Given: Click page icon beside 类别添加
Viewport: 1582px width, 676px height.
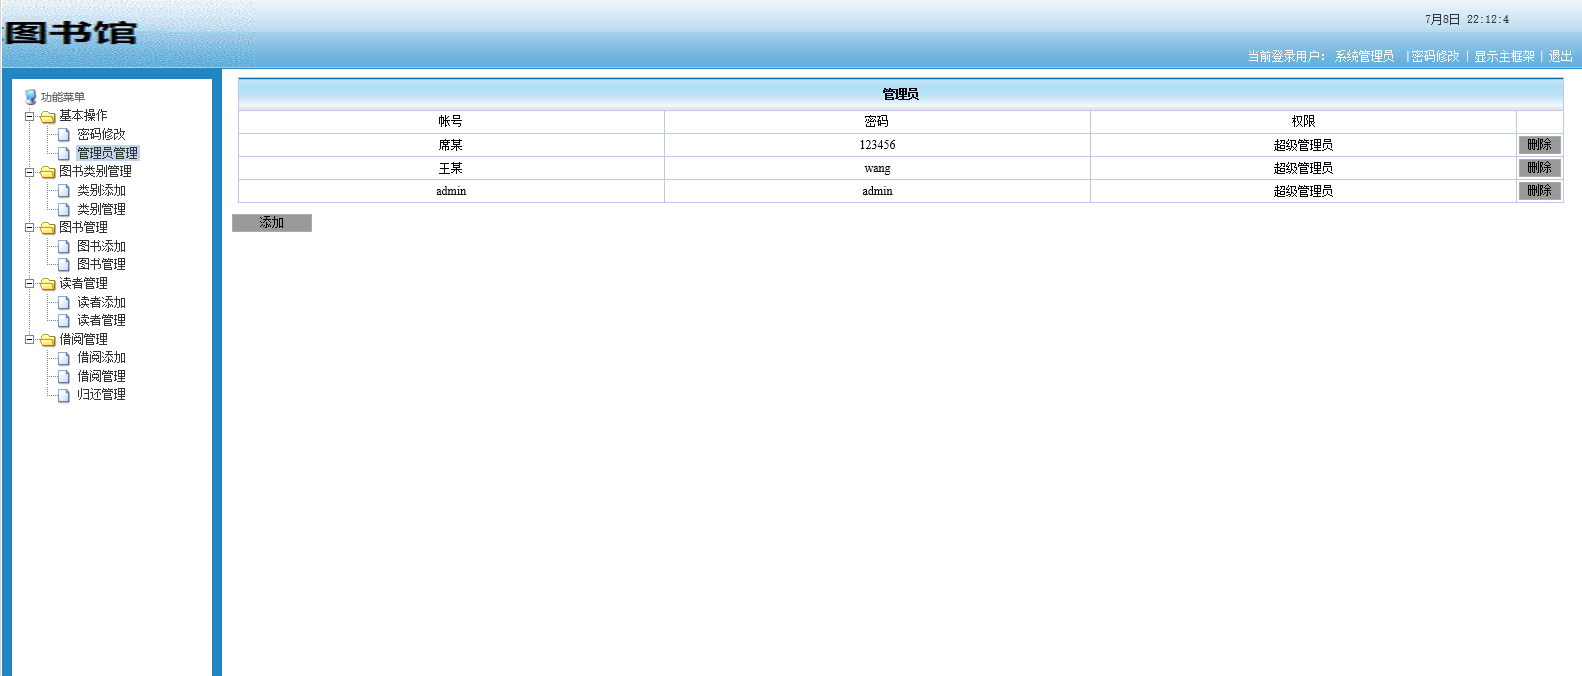Looking at the screenshot, I should coord(64,190).
